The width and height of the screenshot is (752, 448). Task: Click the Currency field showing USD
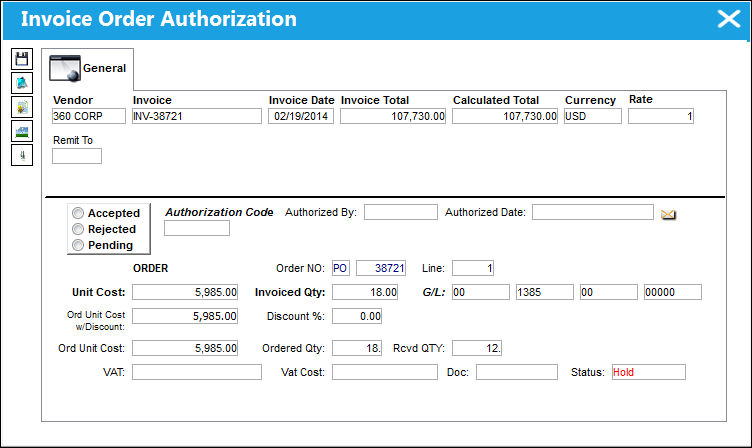(593, 116)
